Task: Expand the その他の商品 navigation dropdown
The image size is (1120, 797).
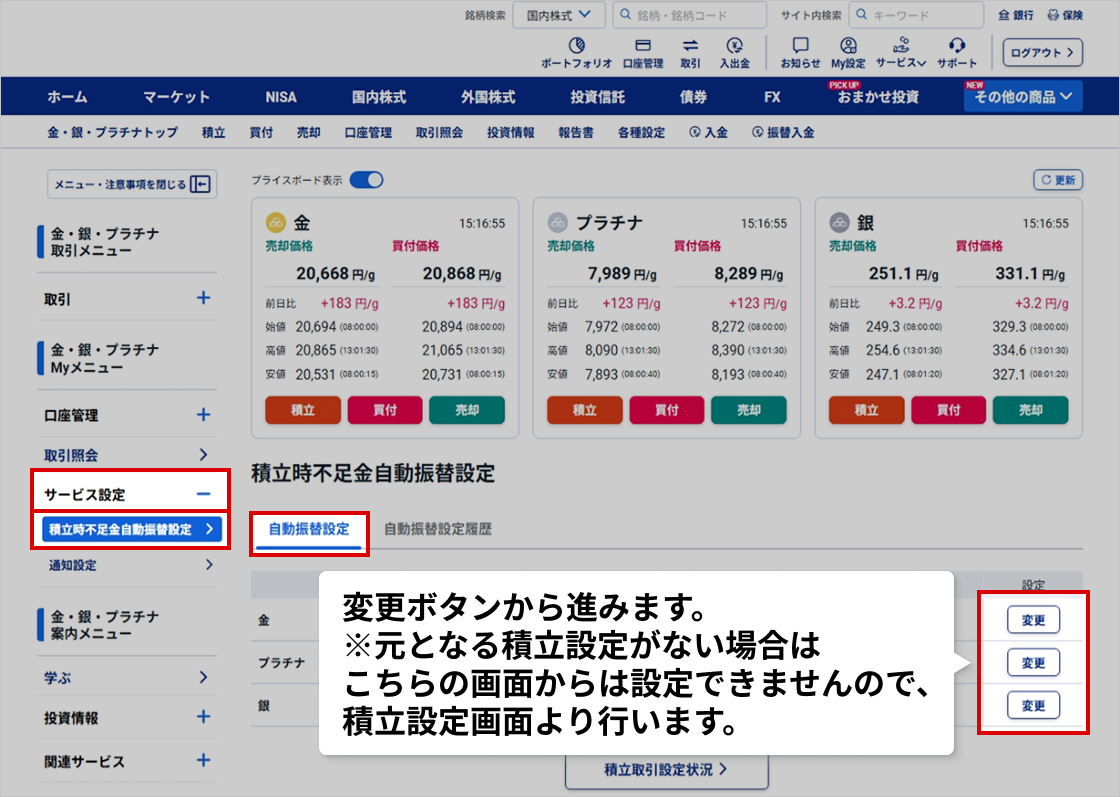Action: [x=1023, y=97]
